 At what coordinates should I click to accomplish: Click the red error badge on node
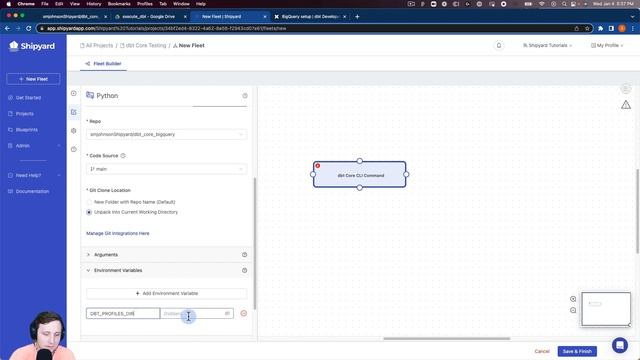pos(318,166)
